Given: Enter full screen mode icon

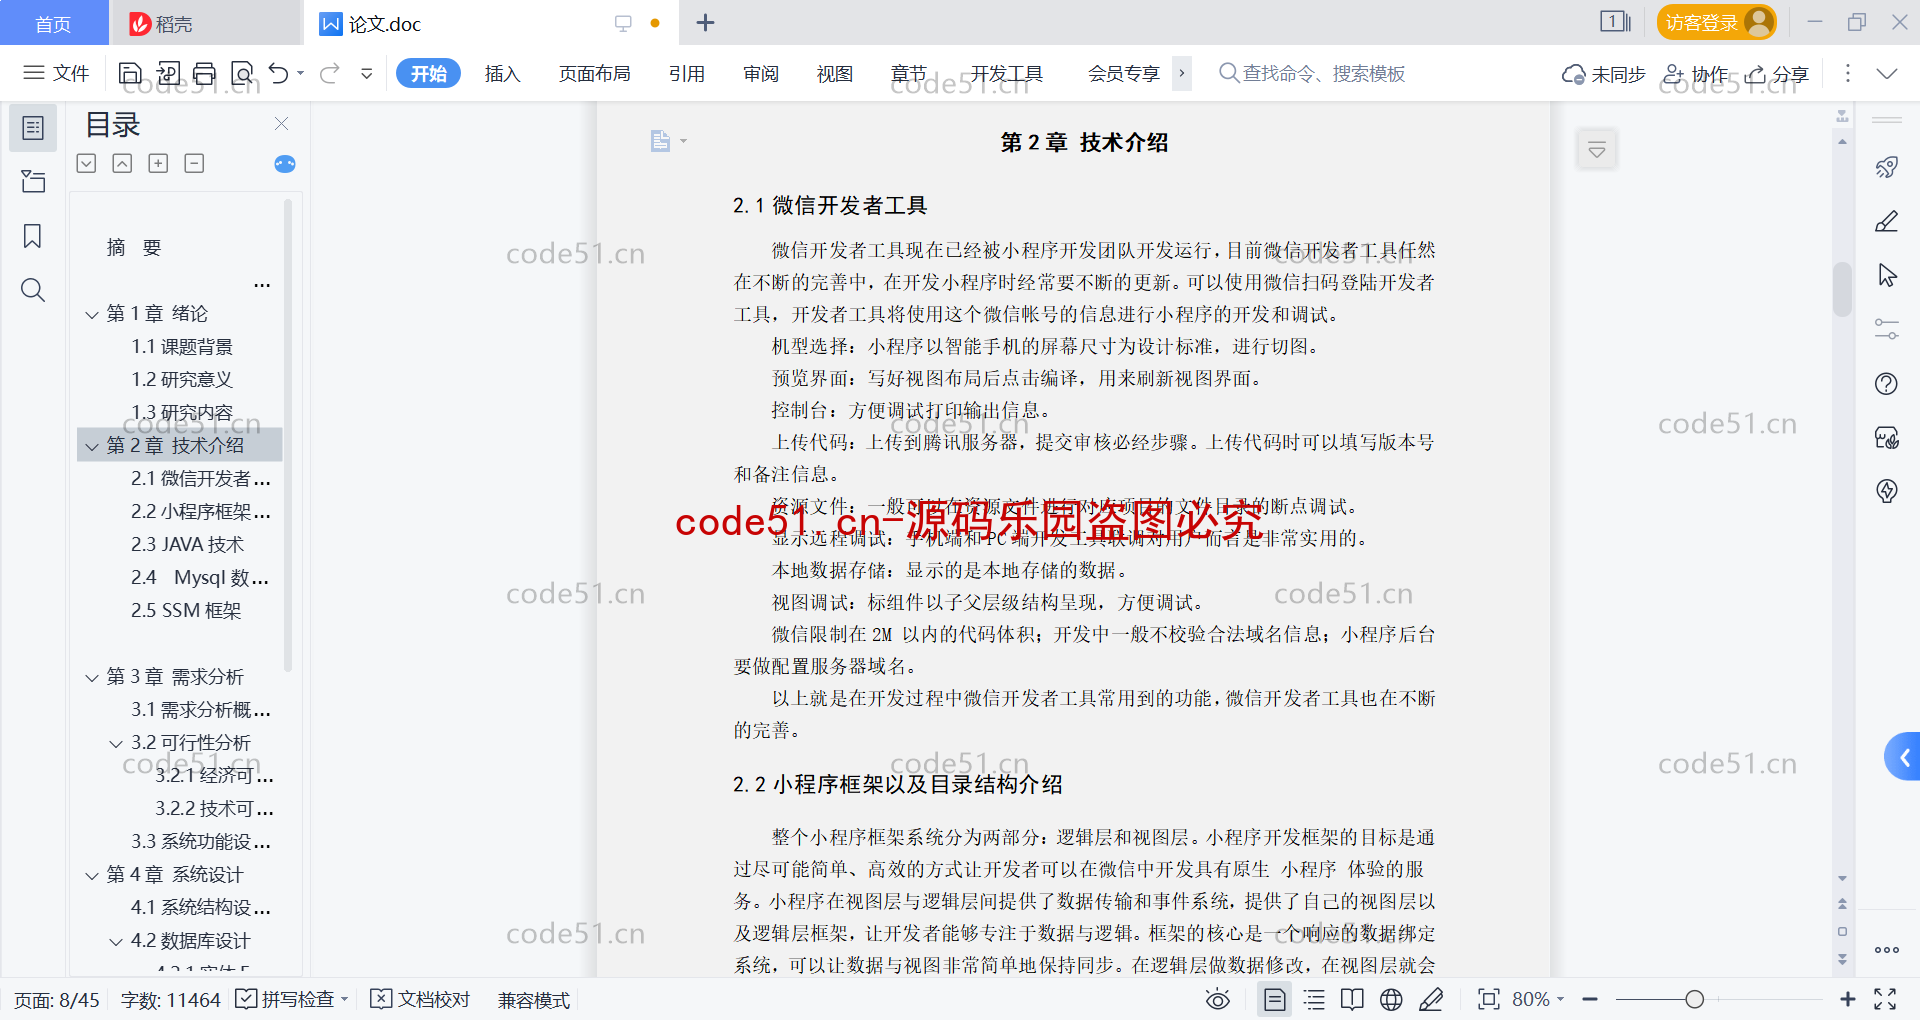Looking at the screenshot, I should point(1885,999).
